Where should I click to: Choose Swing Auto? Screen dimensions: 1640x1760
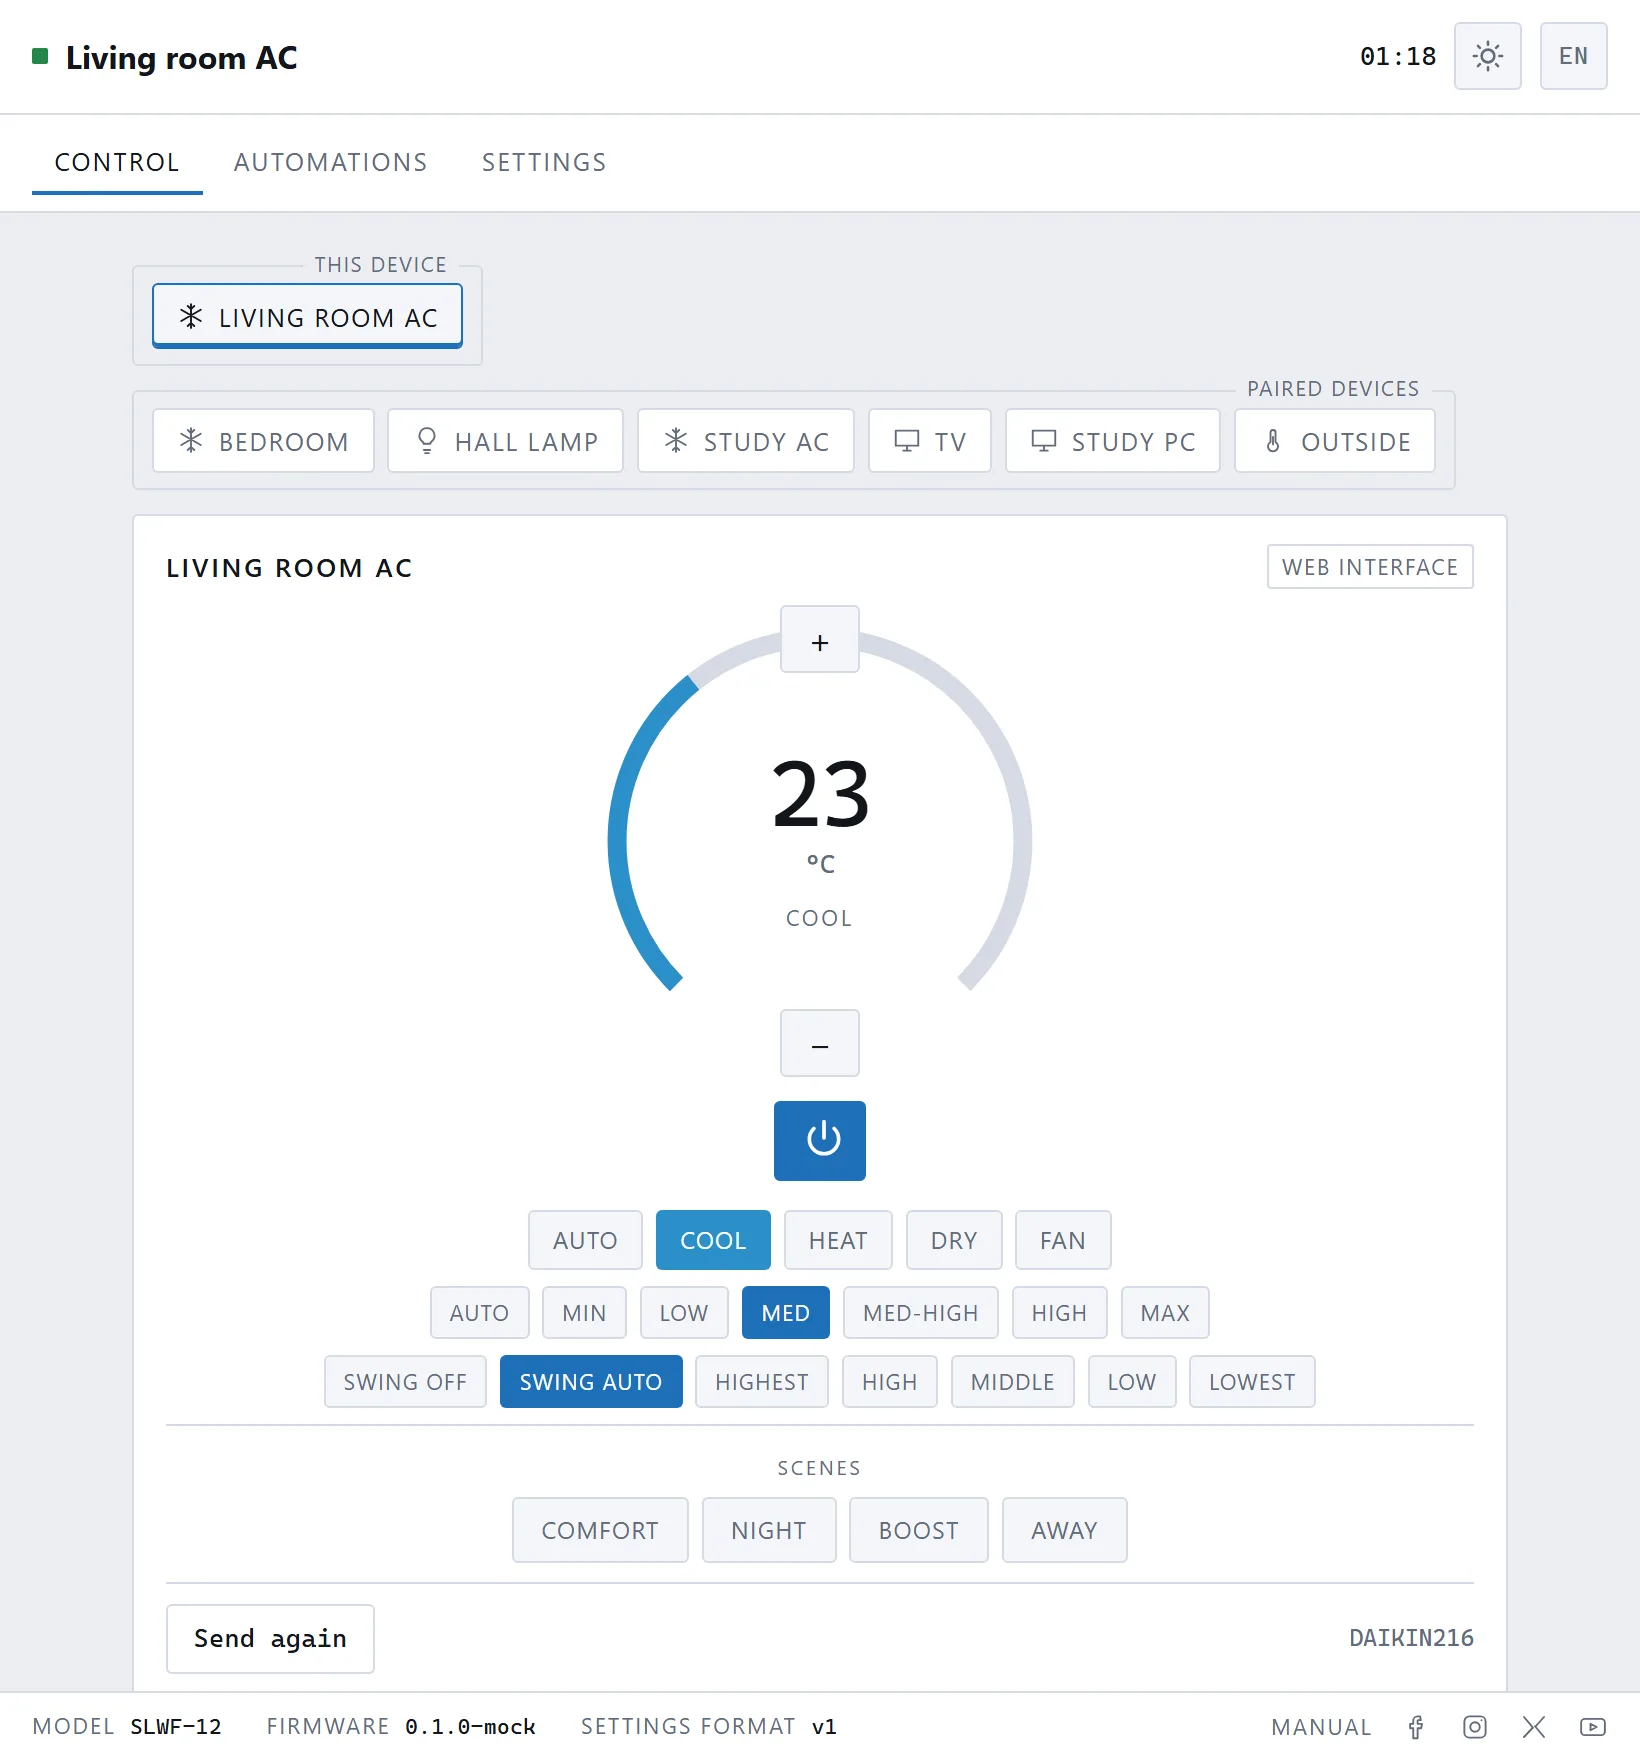pos(591,1381)
